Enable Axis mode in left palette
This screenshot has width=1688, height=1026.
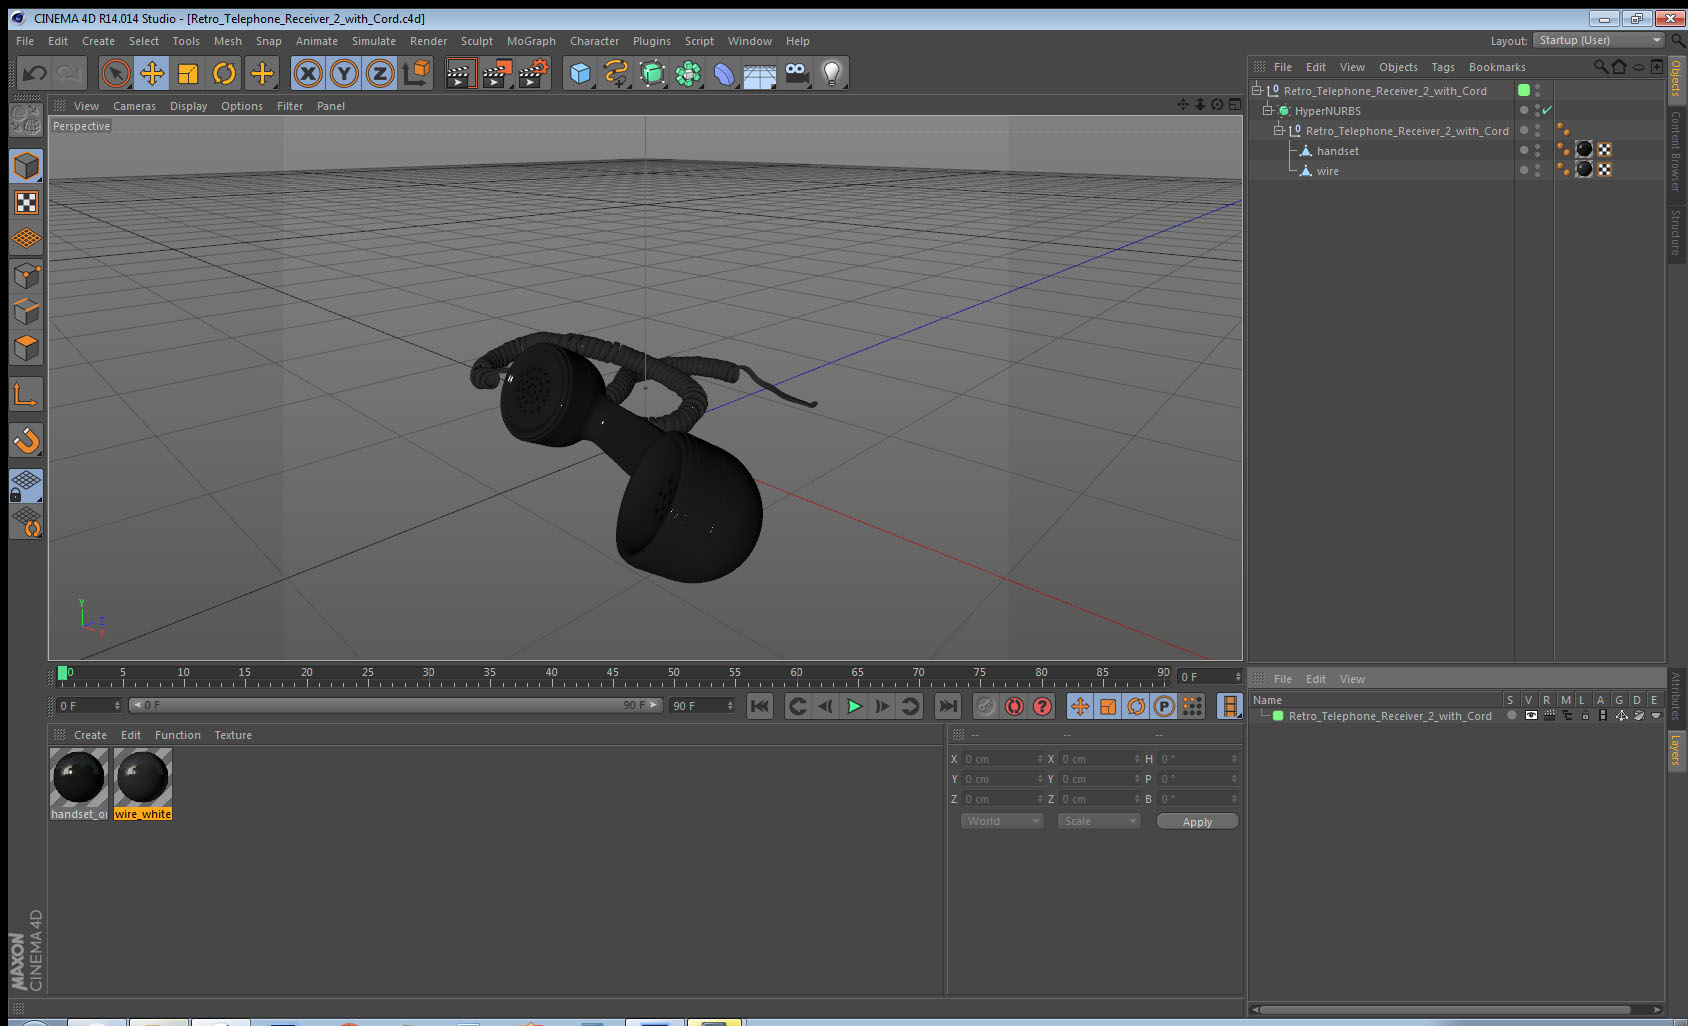tap(26, 395)
